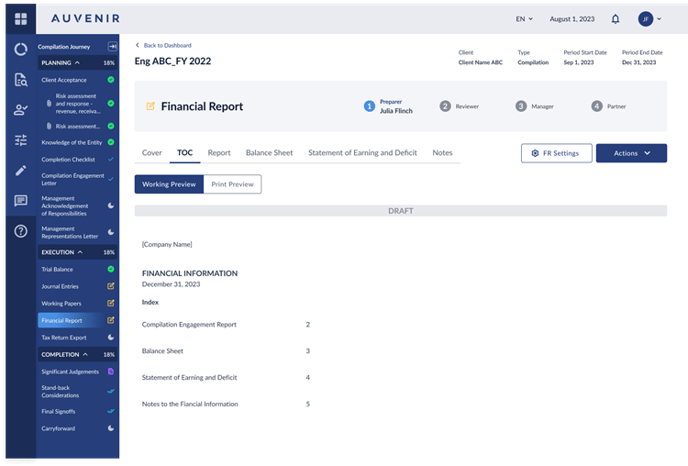Collapse the Compilation Journey panel

(x=112, y=47)
